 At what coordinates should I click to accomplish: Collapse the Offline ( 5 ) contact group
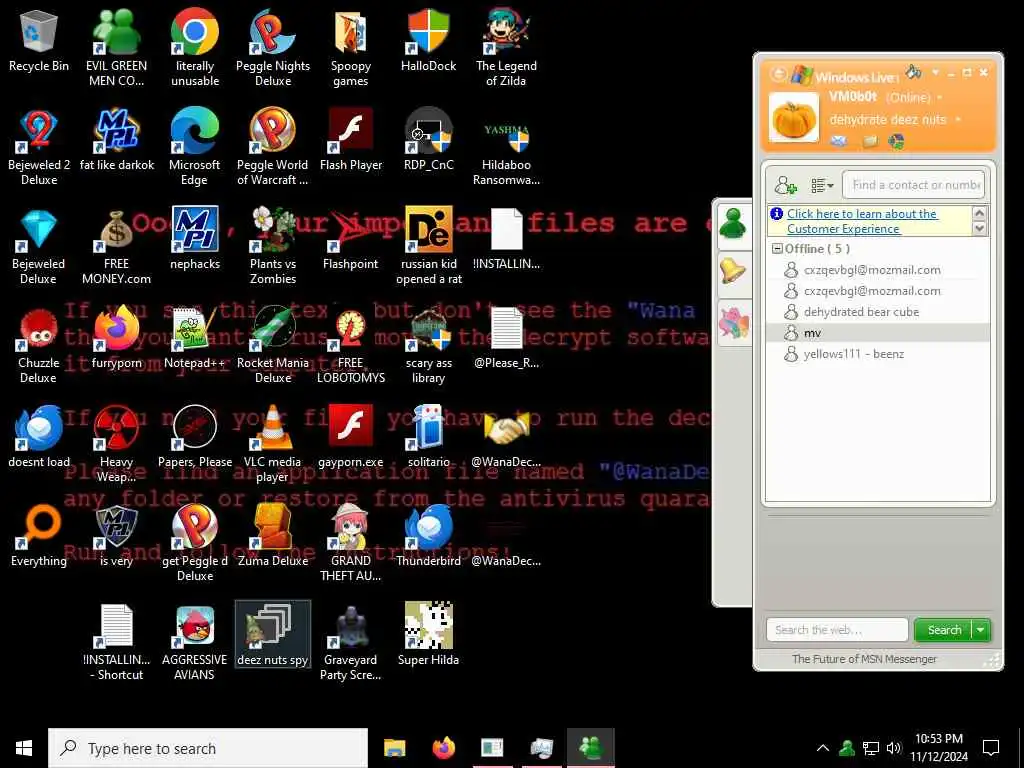[x=777, y=249]
